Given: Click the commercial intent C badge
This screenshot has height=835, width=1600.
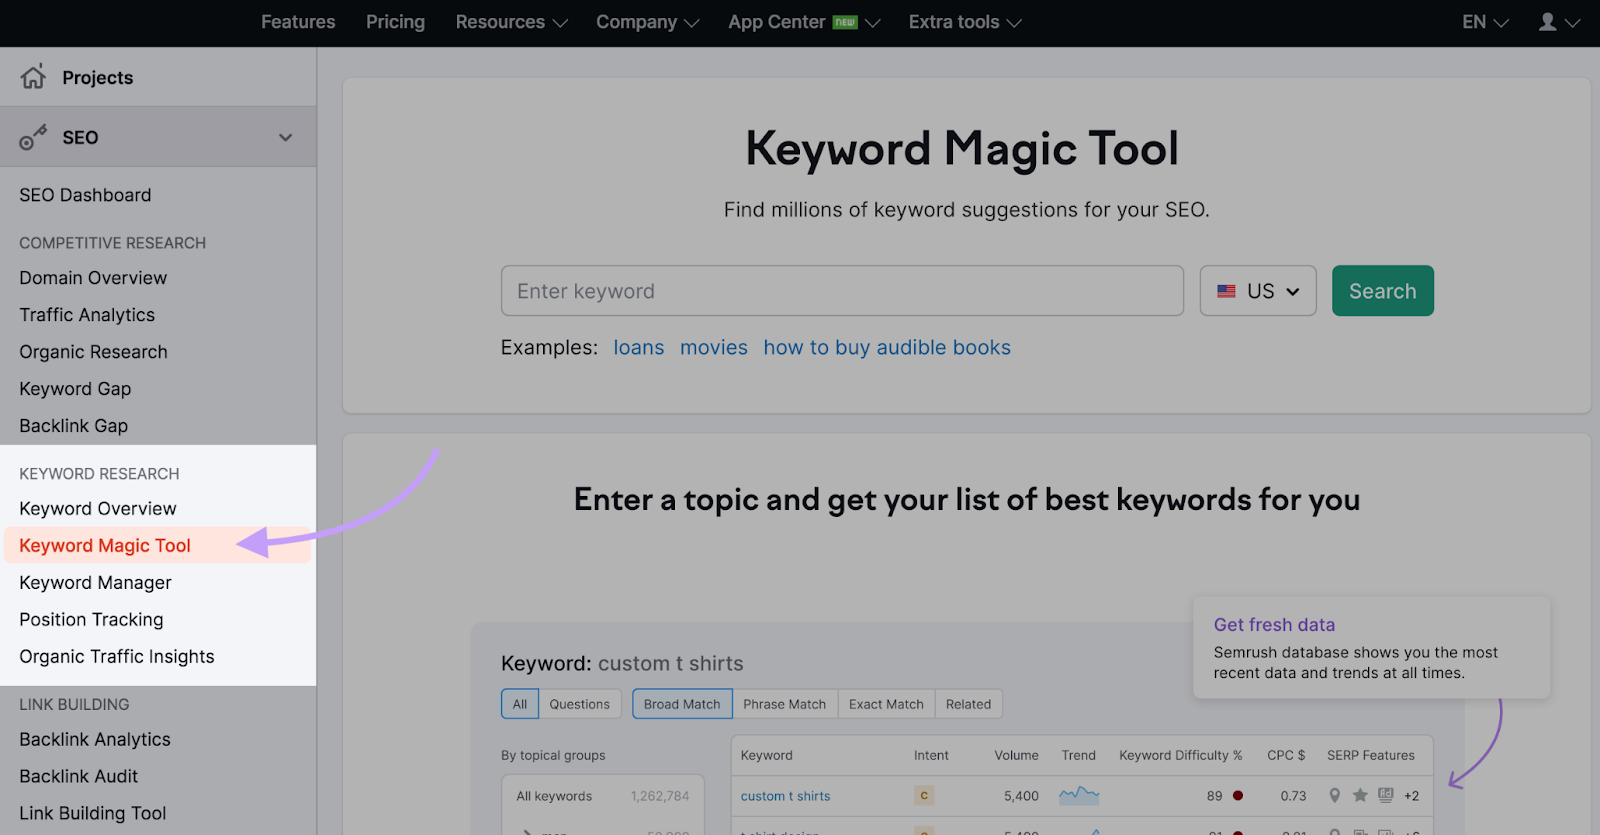Looking at the screenshot, I should 924,796.
